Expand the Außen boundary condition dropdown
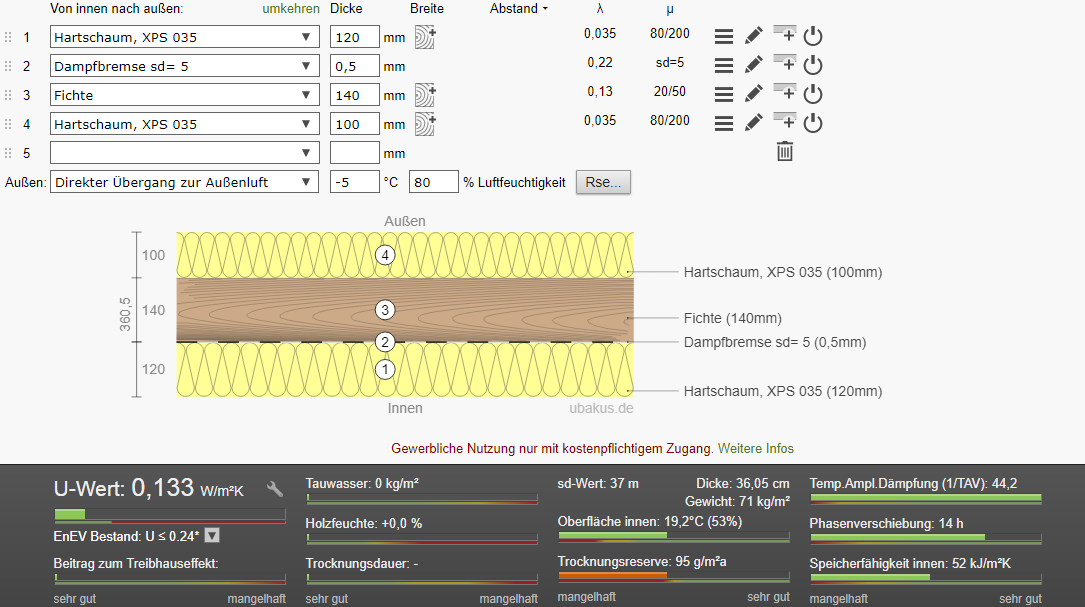The width and height of the screenshot is (1085, 607). [x=305, y=183]
